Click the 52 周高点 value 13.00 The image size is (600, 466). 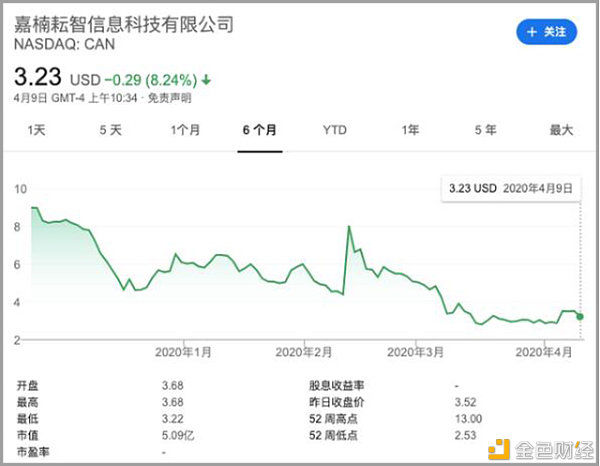click(468, 419)
